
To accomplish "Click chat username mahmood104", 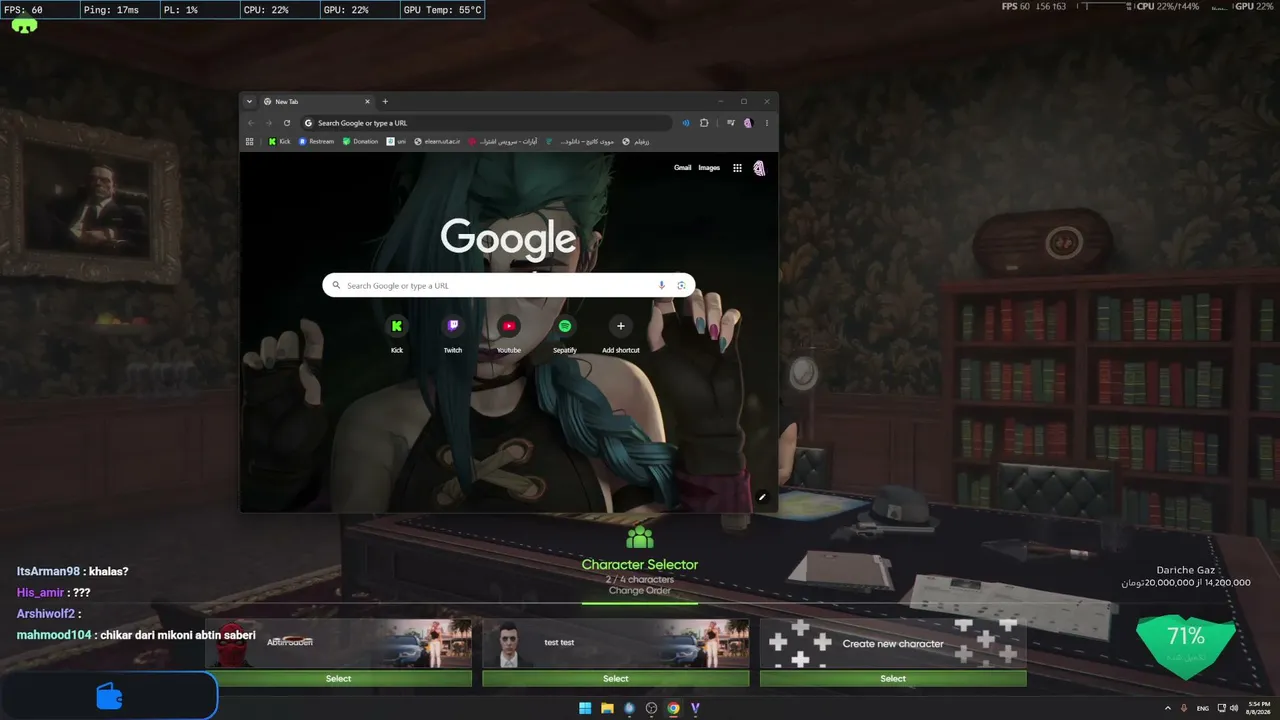I will (54, 635).
